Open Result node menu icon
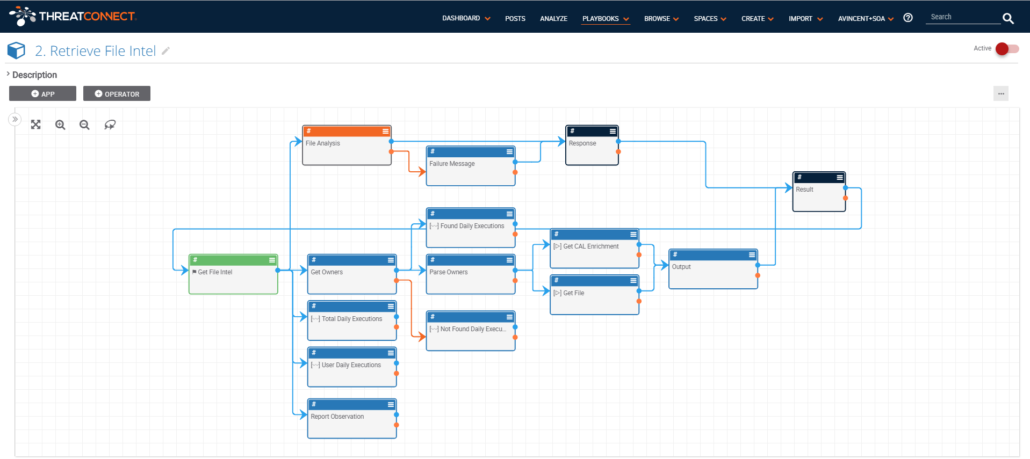Screen dimensions: 1030x459 [x=840, y=177]
